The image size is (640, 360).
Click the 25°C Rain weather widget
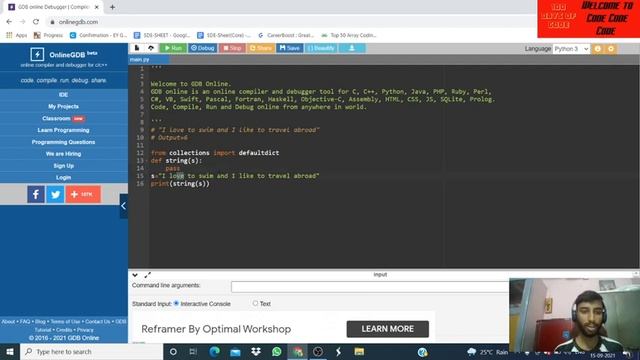pyautogui.click(x=488, y=352)
